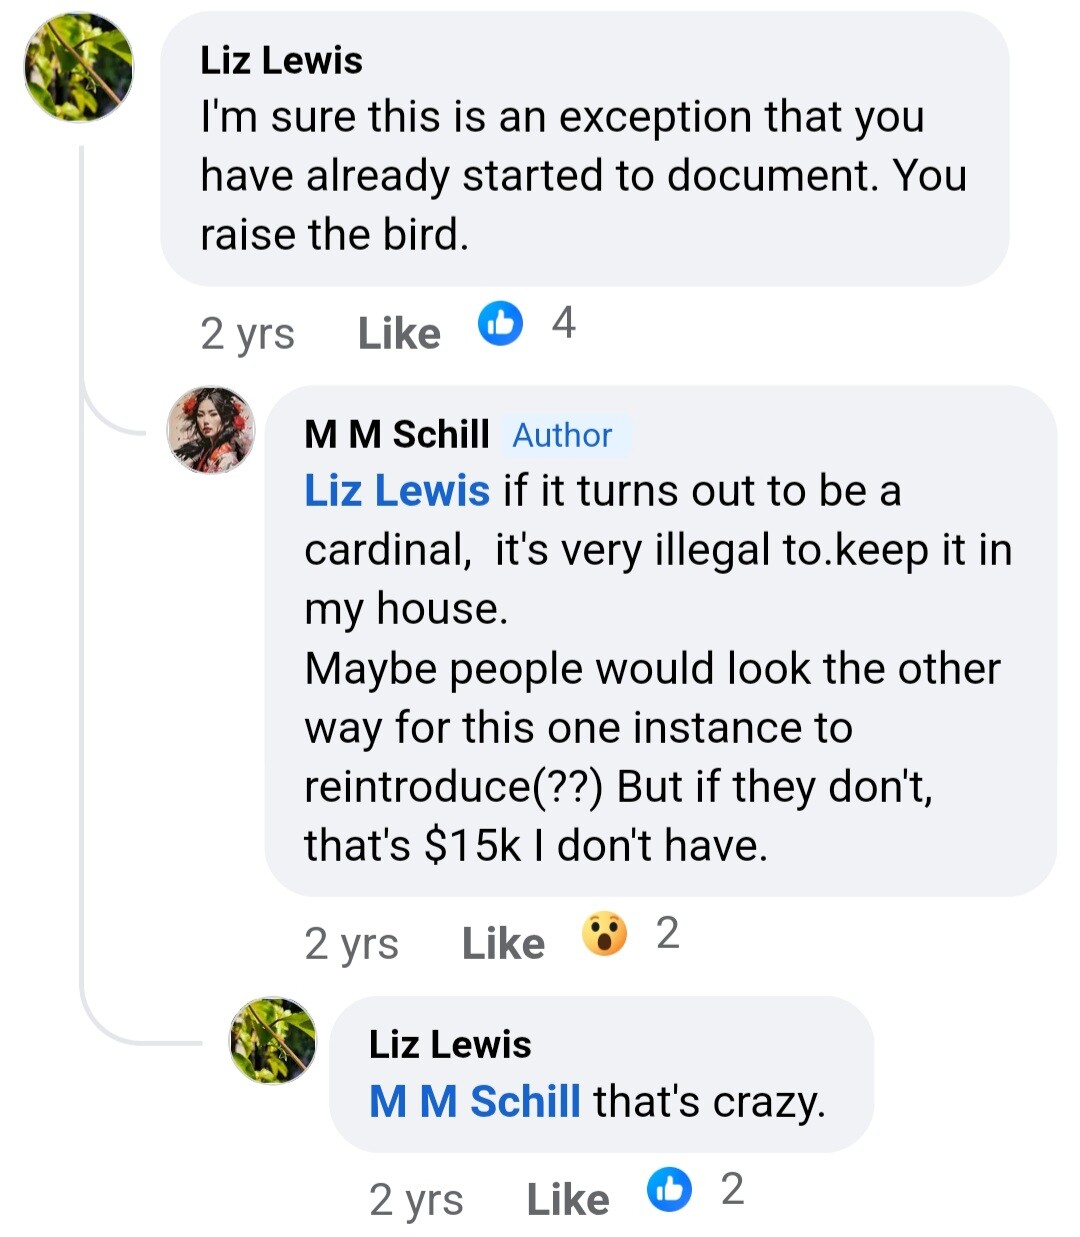The image size is (1080, 1237).
Task: Click the blue M M Schill mention
Action: [475, 1102]
